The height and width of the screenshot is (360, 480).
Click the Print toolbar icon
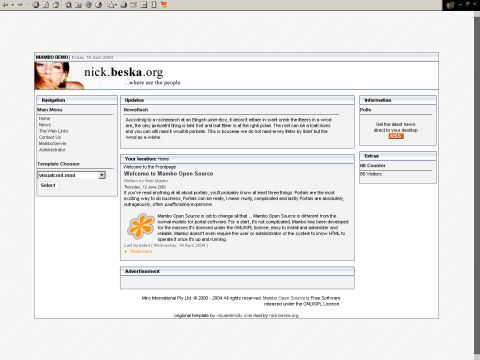click(123, 5)
